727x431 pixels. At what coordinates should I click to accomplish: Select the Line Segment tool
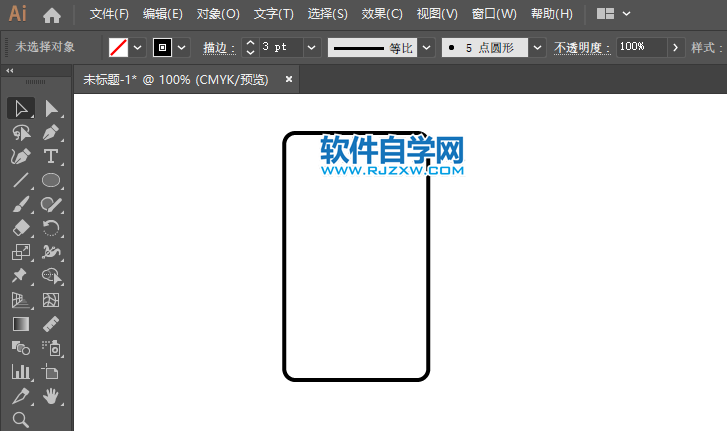coord(21,180)
